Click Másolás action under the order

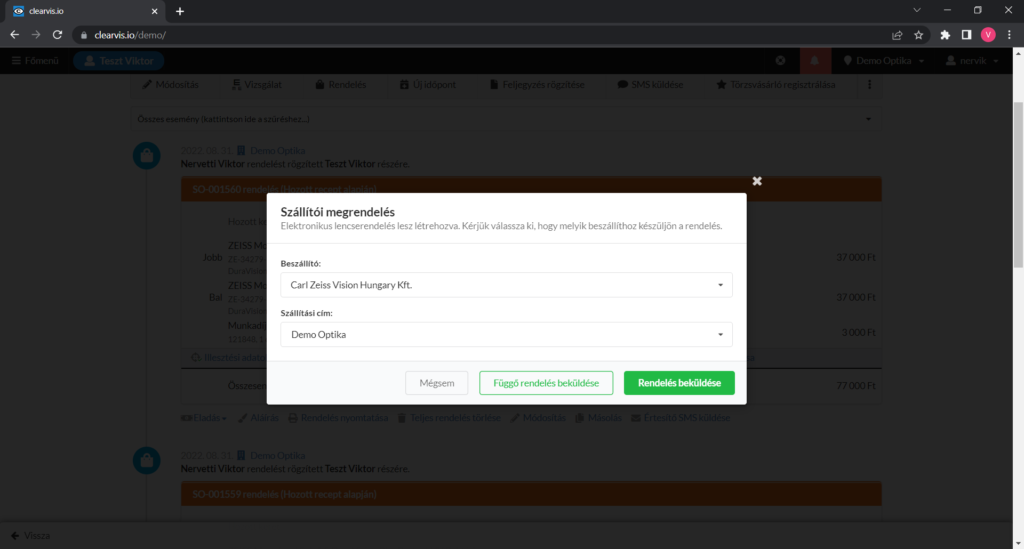point(598,418)
